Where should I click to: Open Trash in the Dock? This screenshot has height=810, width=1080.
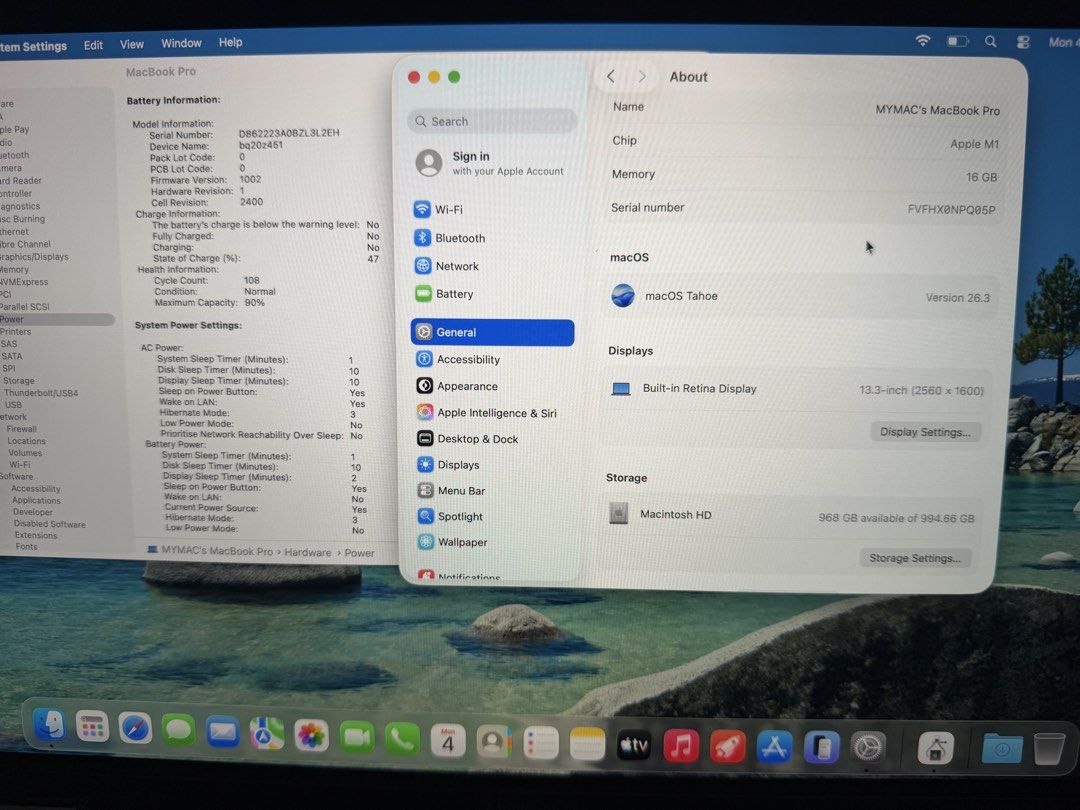1048,749
